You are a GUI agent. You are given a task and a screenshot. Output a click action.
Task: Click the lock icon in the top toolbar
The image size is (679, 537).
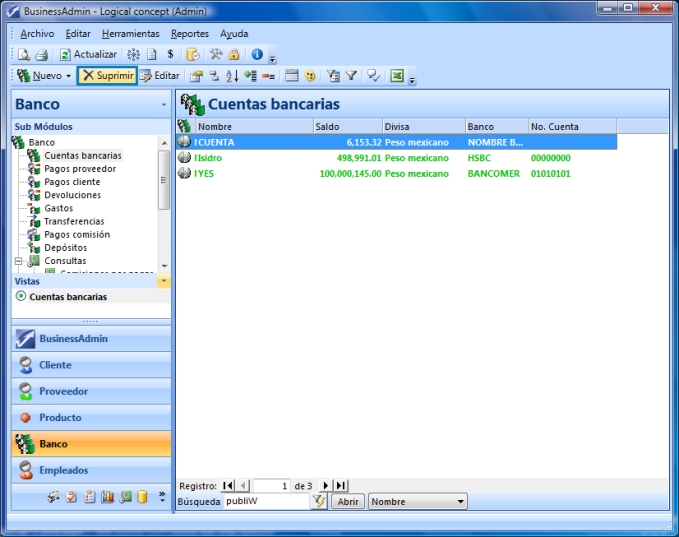coord(233,54)
